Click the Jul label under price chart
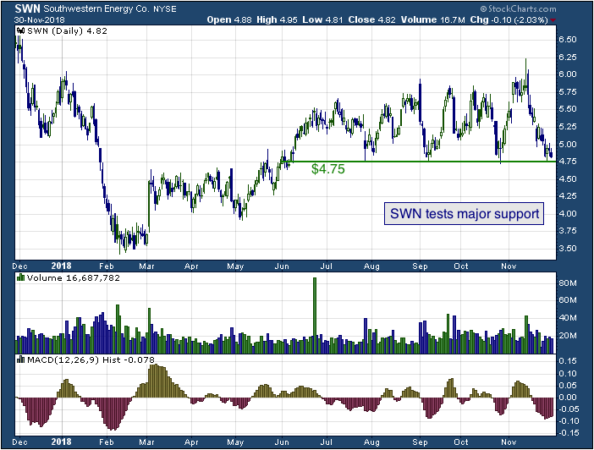594x450 pixels. (x=326, y=266)
